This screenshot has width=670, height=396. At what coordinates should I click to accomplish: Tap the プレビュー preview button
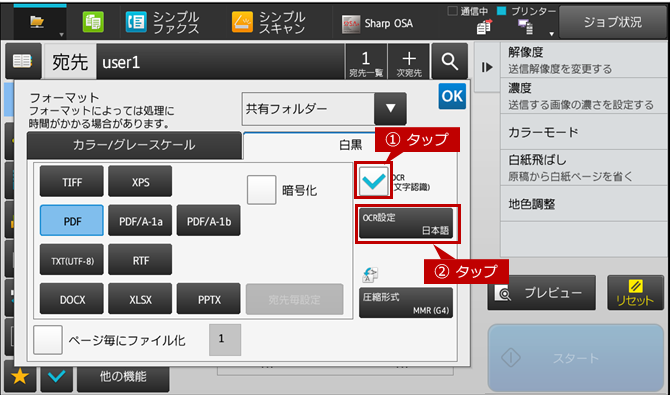click(541, 293)
